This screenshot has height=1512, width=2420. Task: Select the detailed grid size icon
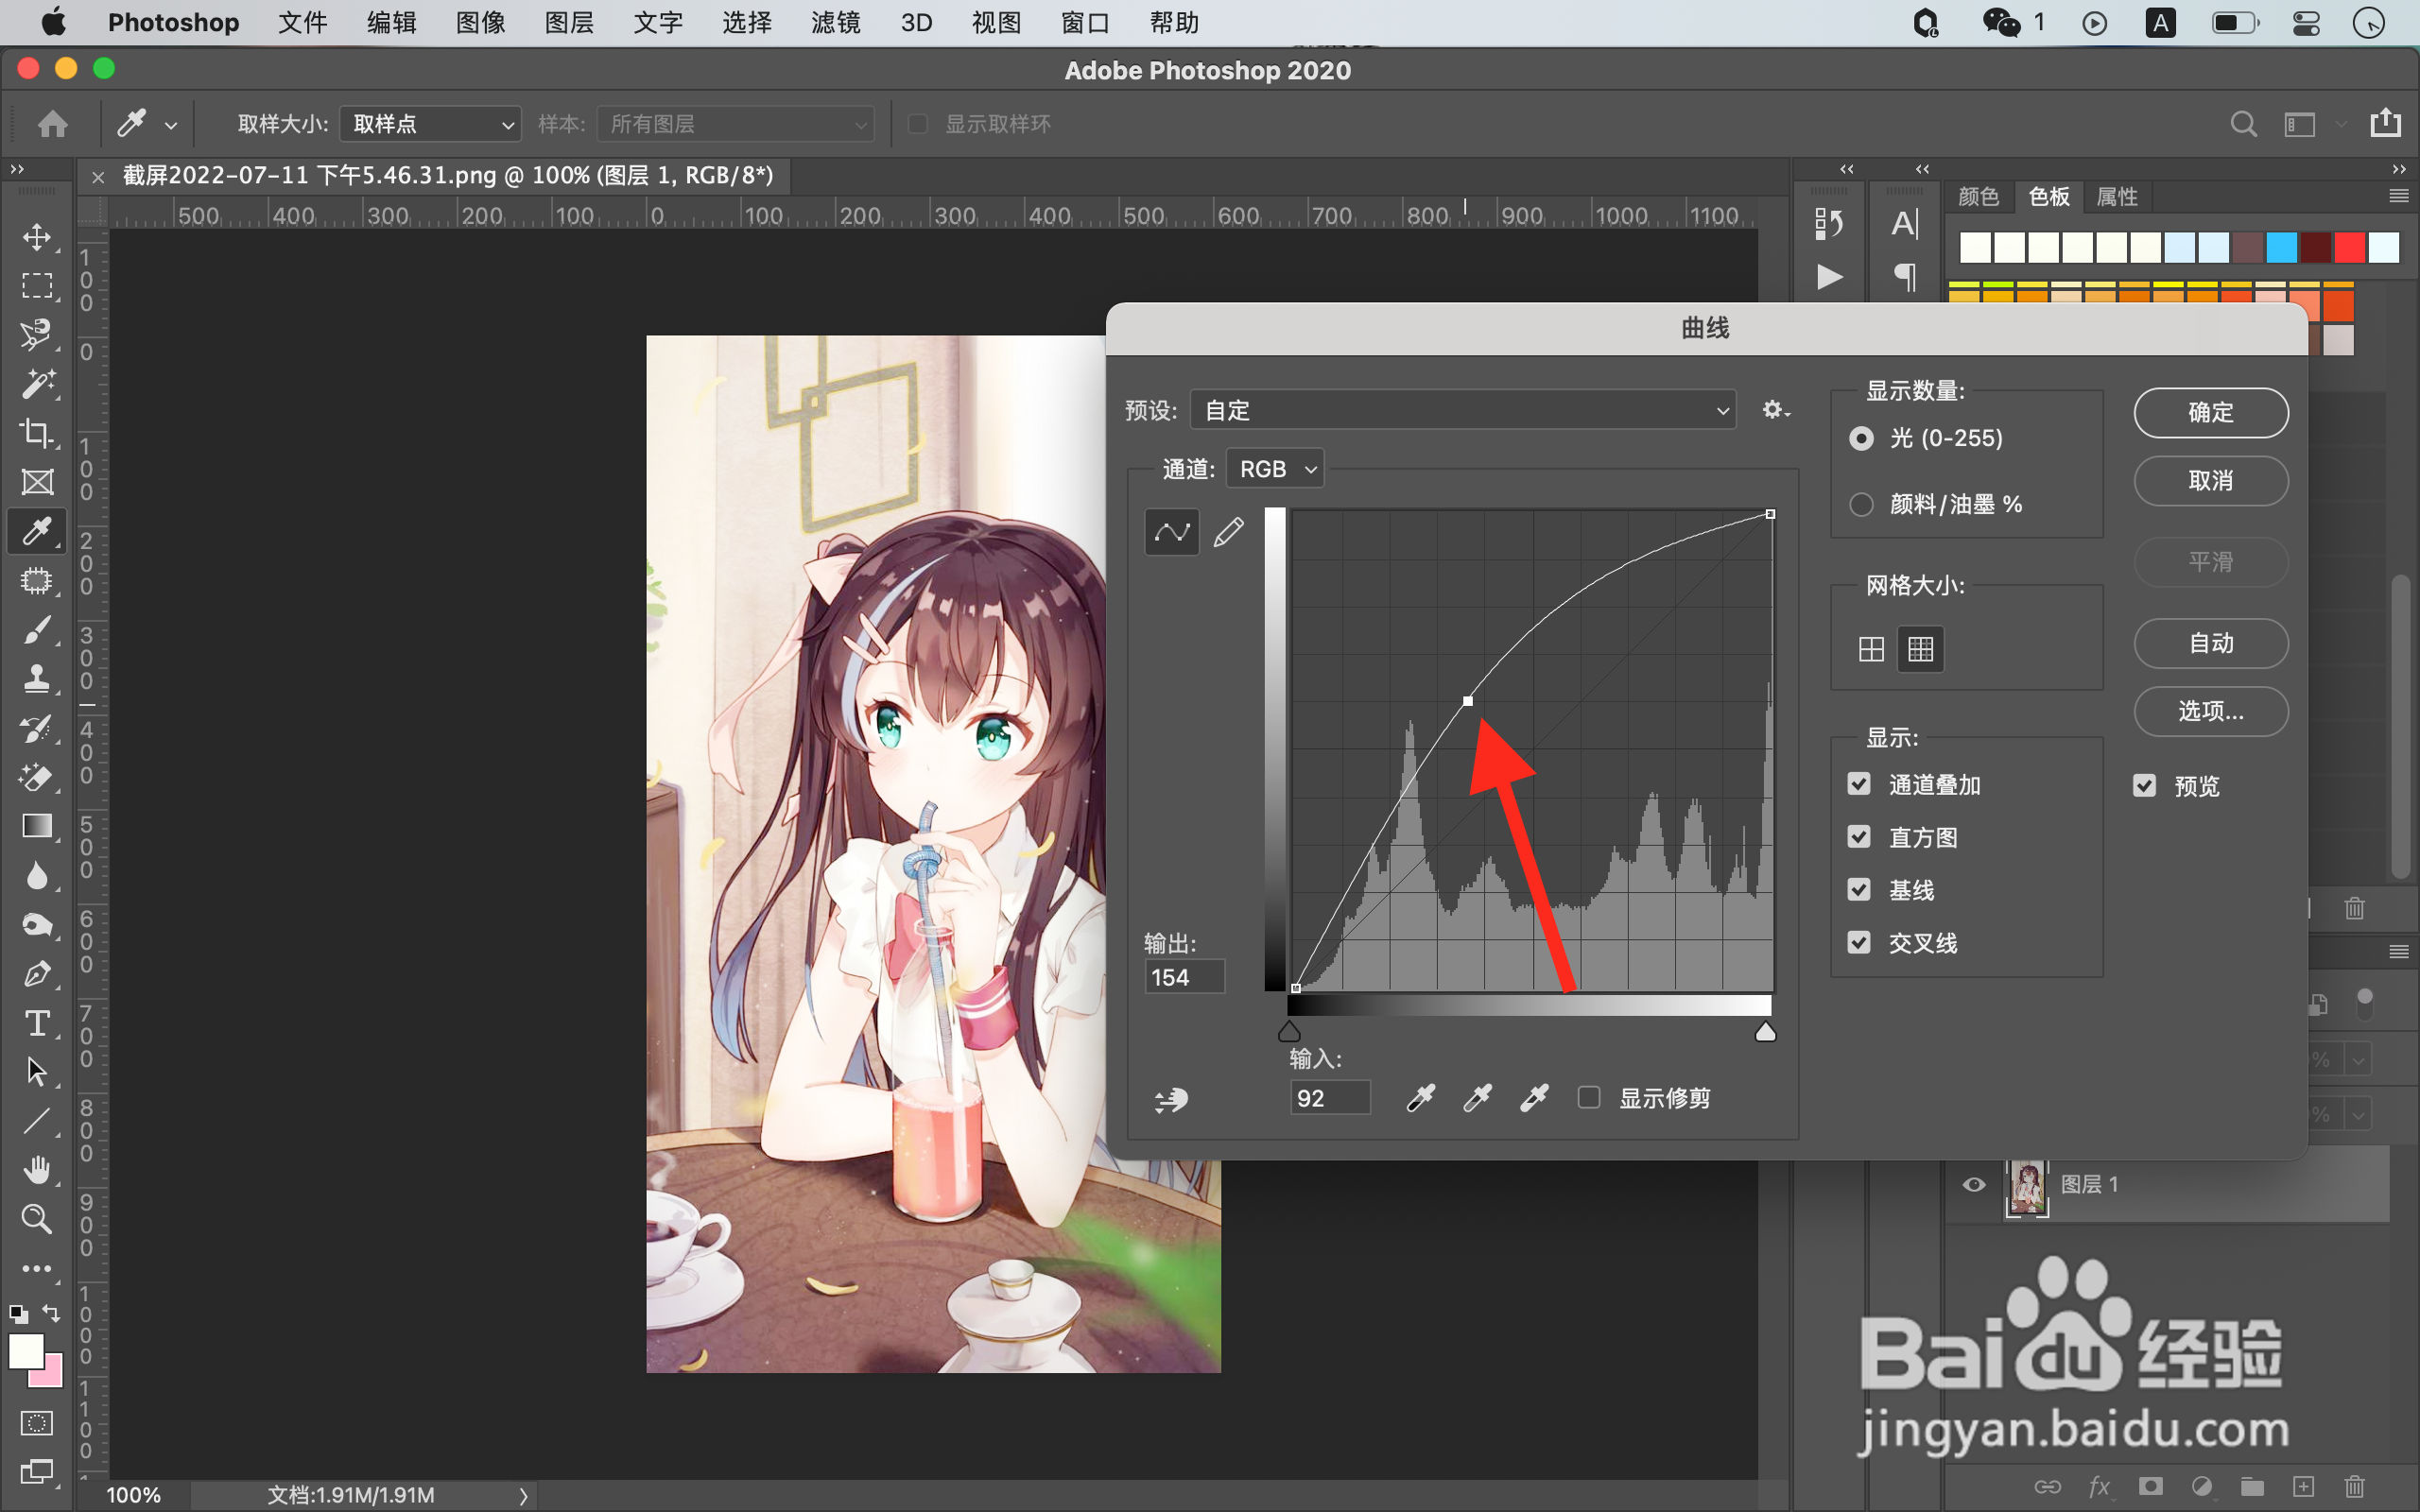click(x=1921, y=650)
